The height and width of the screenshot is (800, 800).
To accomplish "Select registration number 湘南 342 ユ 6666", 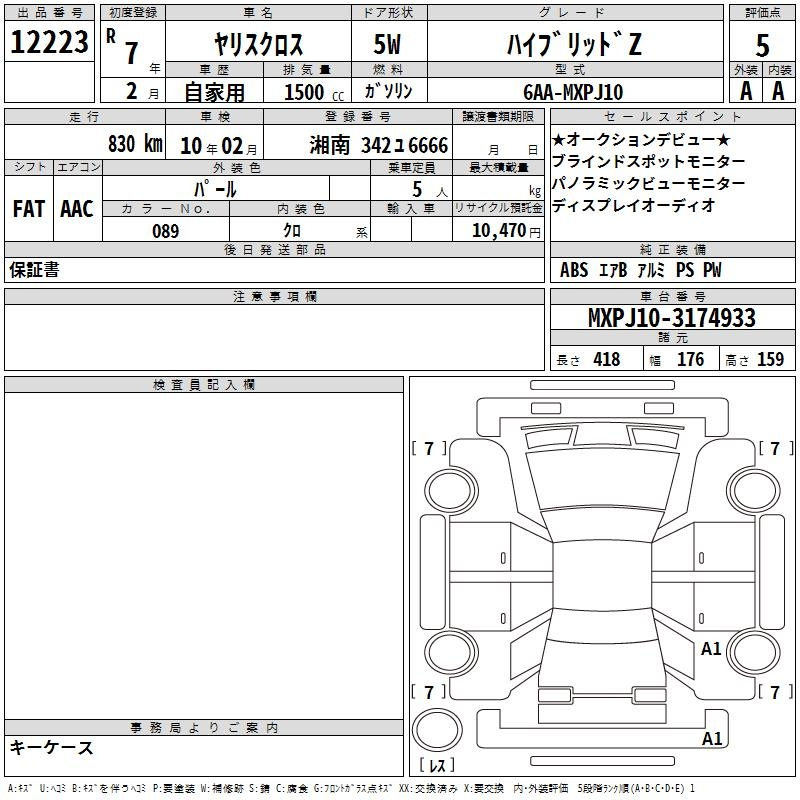I will tap(379, 145).
